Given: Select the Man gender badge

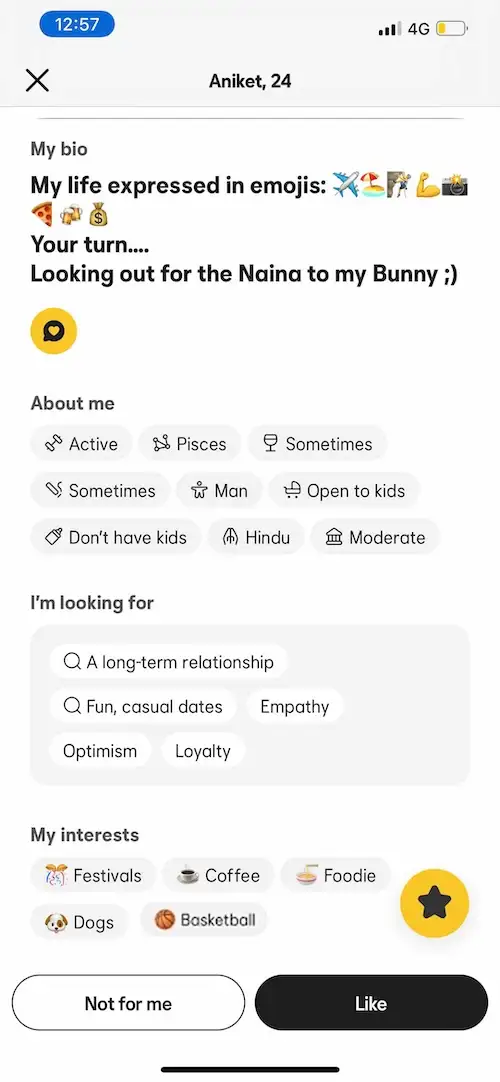Looking at the screenshot, I should (219, 491).
